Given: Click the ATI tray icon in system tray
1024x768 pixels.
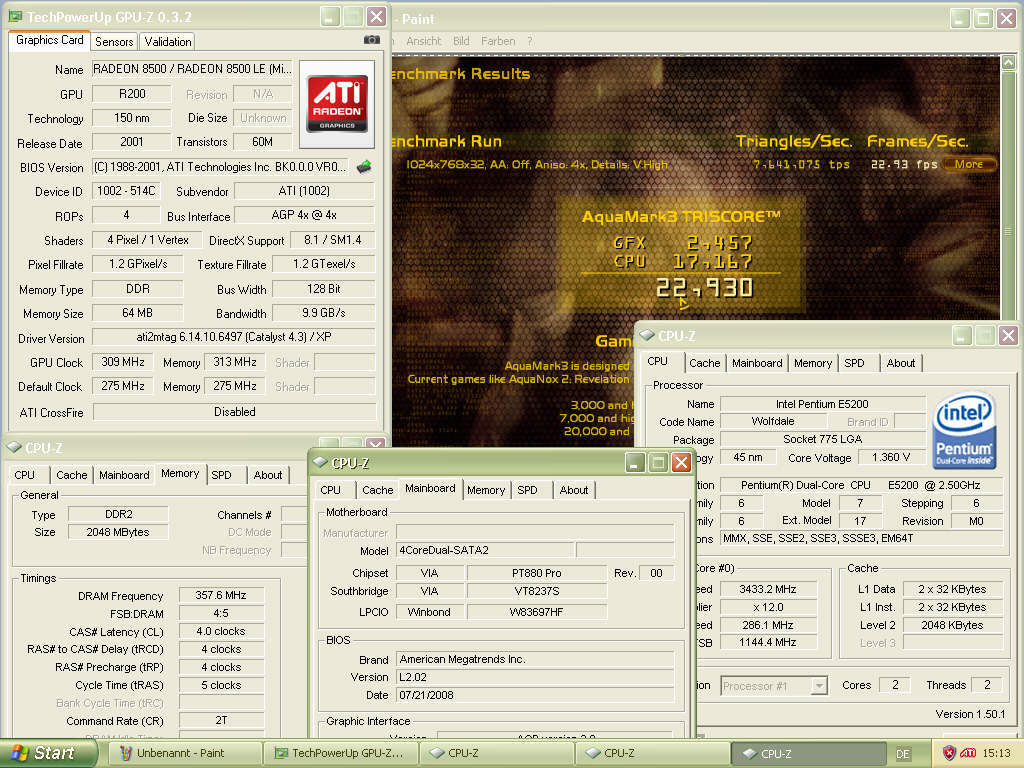Looking at the screenshot, I should [968, 753].
